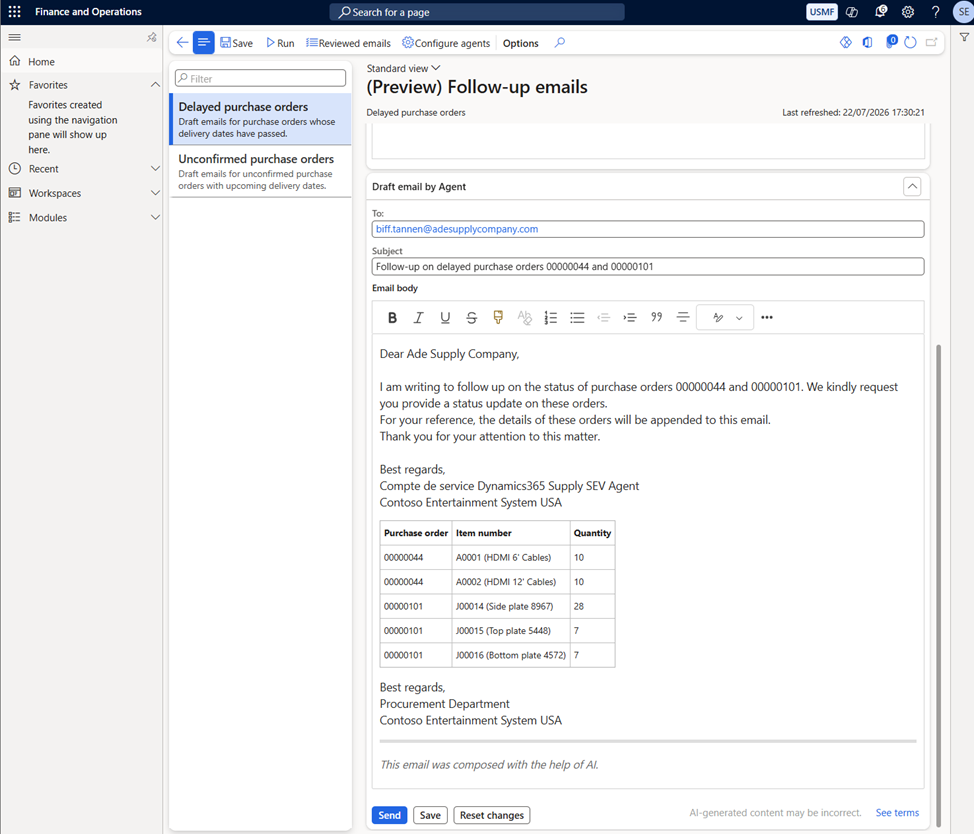Open the text alignment option
Screen dimensions: 974x834
coord(683,317)
